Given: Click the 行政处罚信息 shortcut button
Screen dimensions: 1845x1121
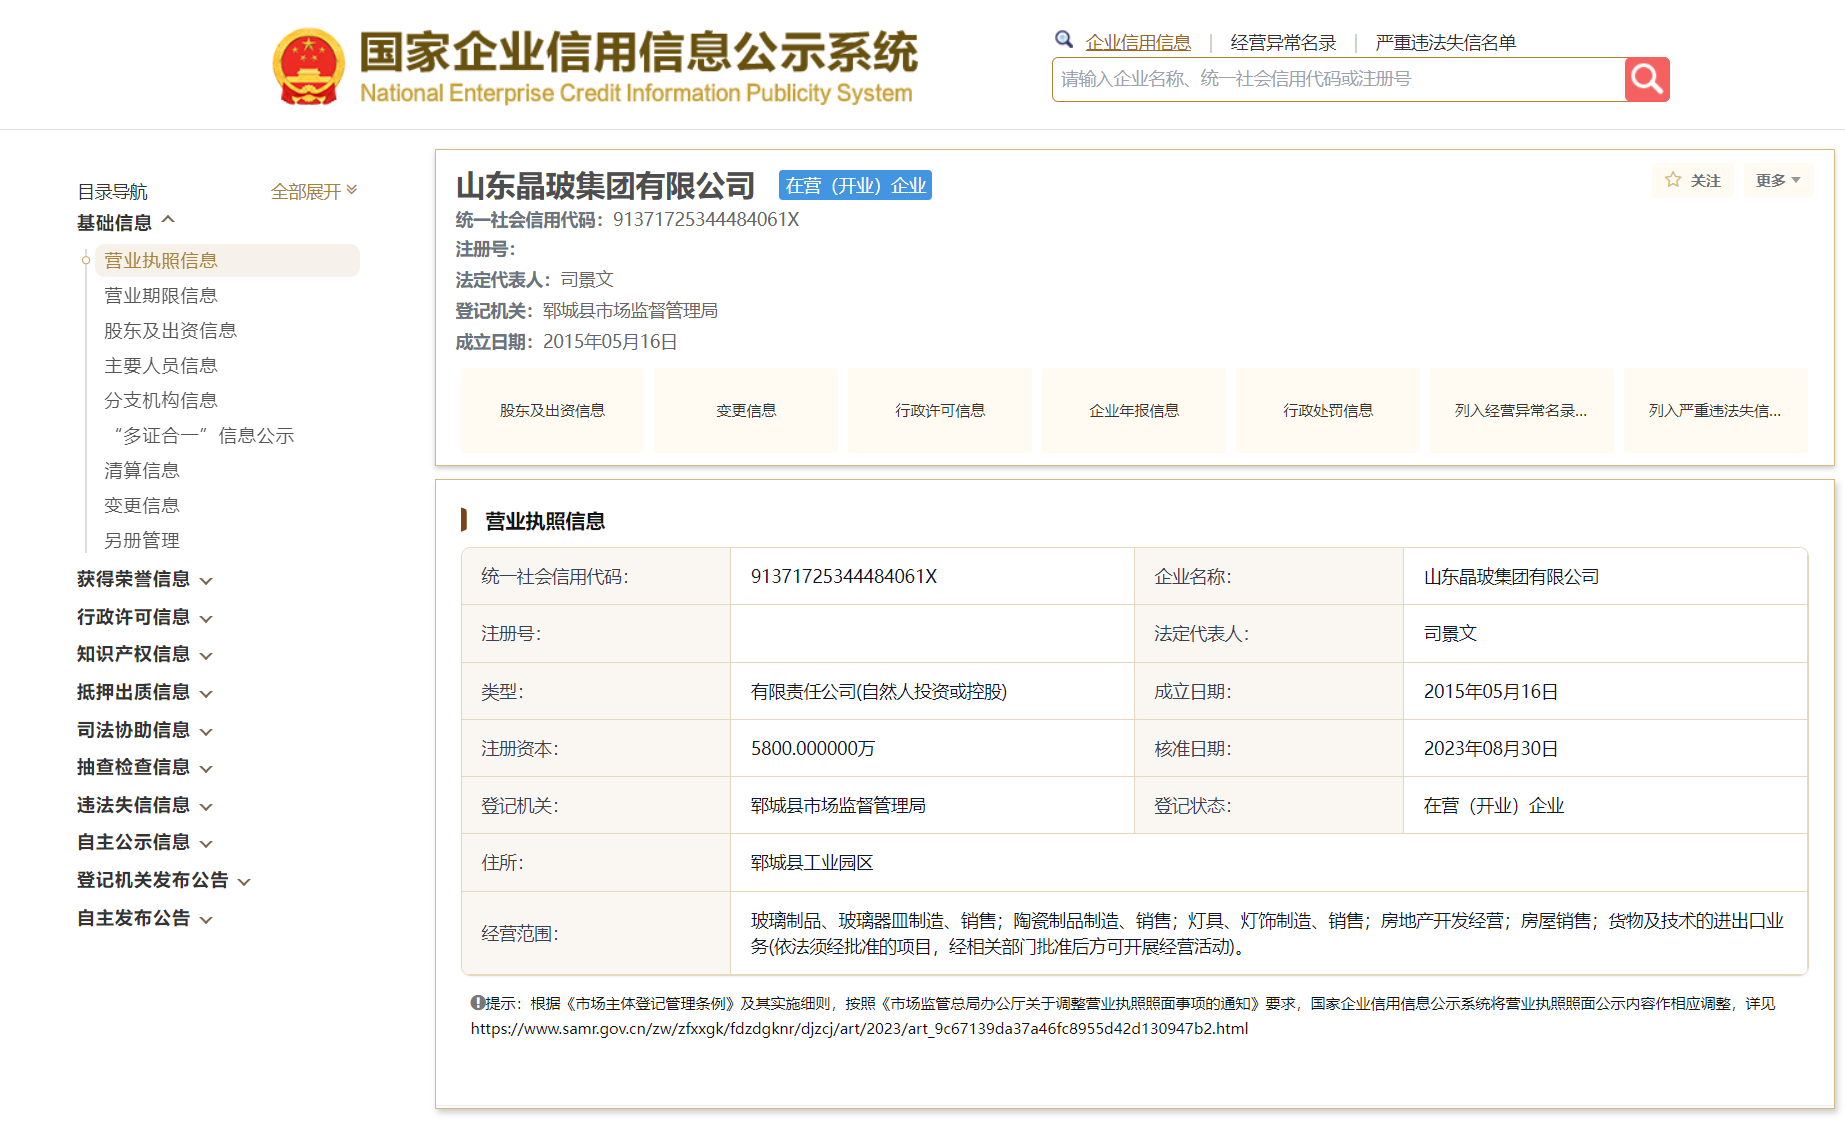Looking at the screenshot, I should 1328,410.
